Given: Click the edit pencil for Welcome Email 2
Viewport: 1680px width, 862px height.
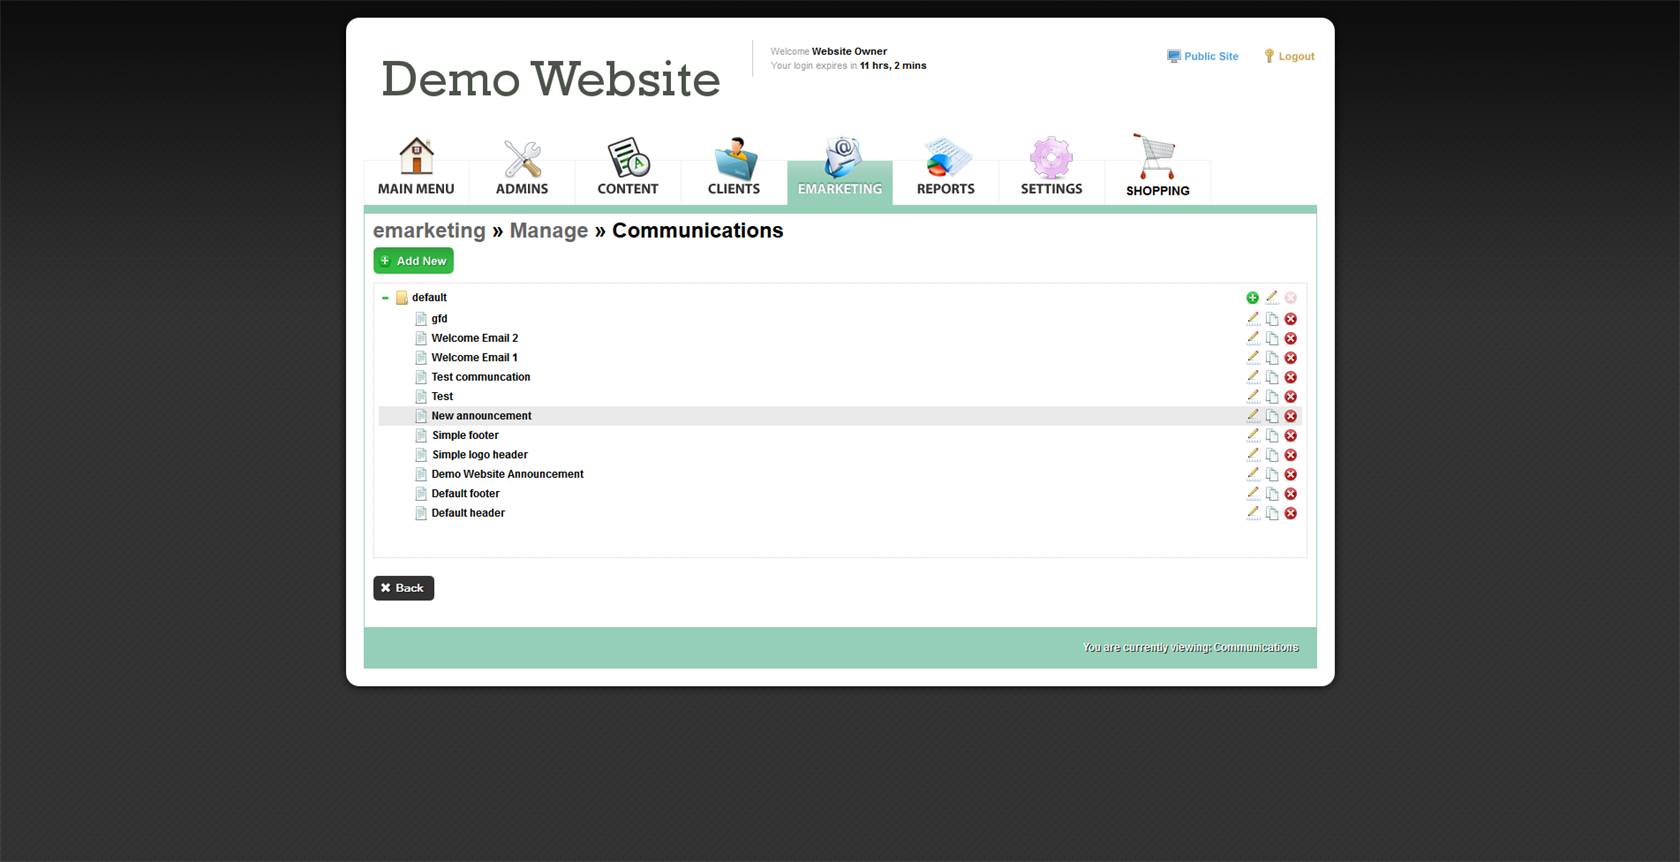Looking at the screenshot, I should (1252, 338).
